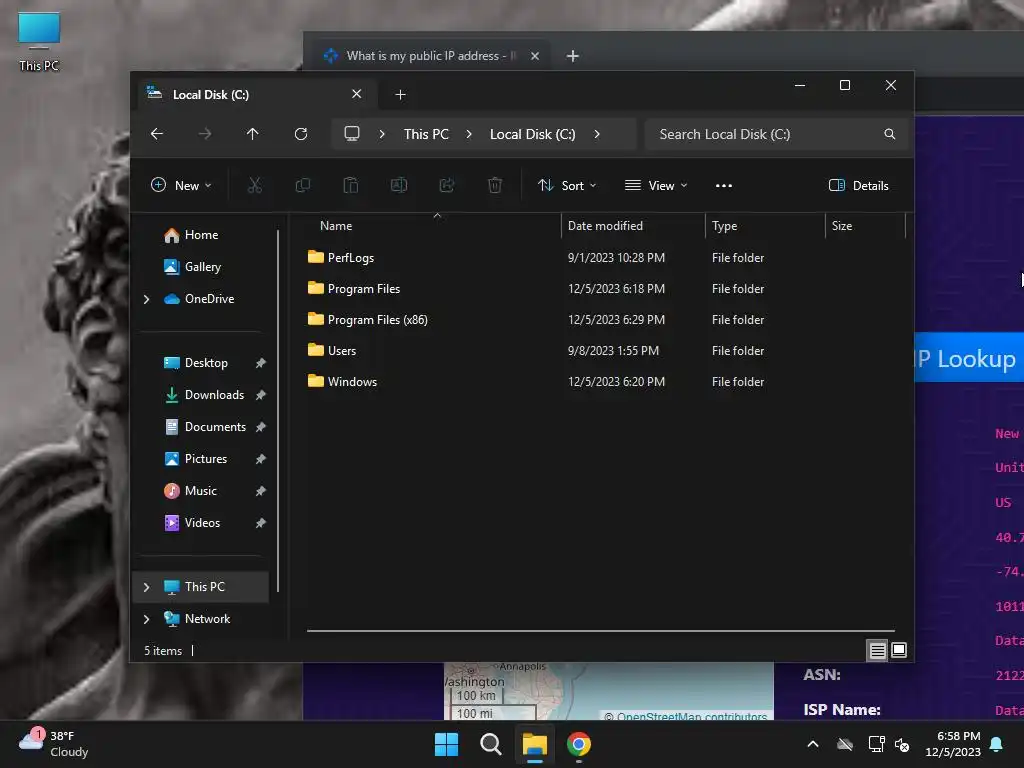1024x768 pixels.
Task: Unpin Music from Quick access
Action: pyautogui.click(x=261, y=491)
